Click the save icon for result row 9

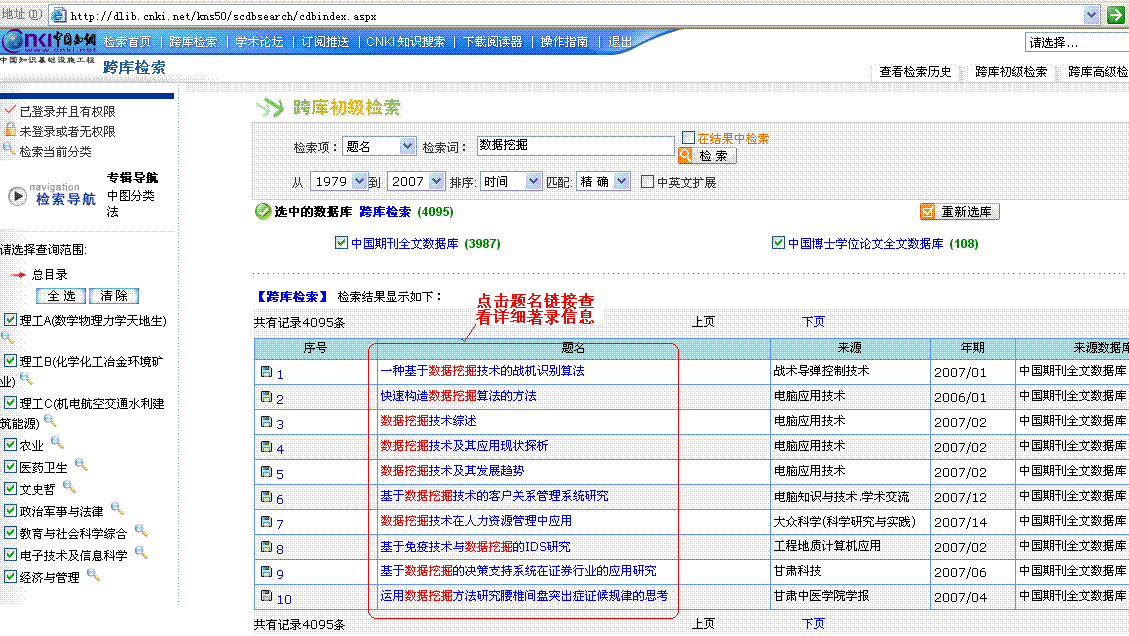266,572
